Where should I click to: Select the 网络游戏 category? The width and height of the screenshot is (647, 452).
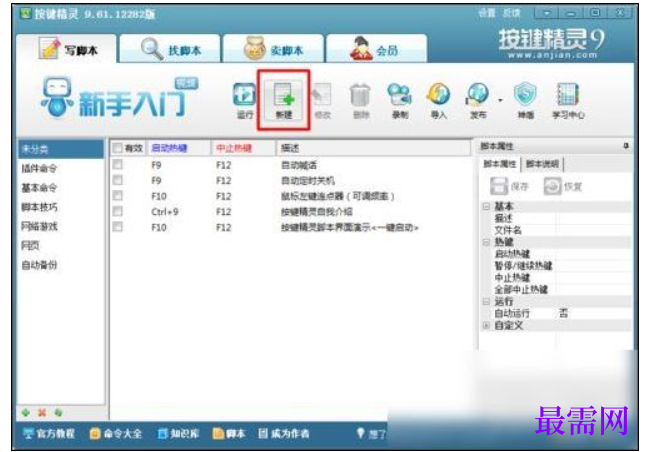point(61,226)
